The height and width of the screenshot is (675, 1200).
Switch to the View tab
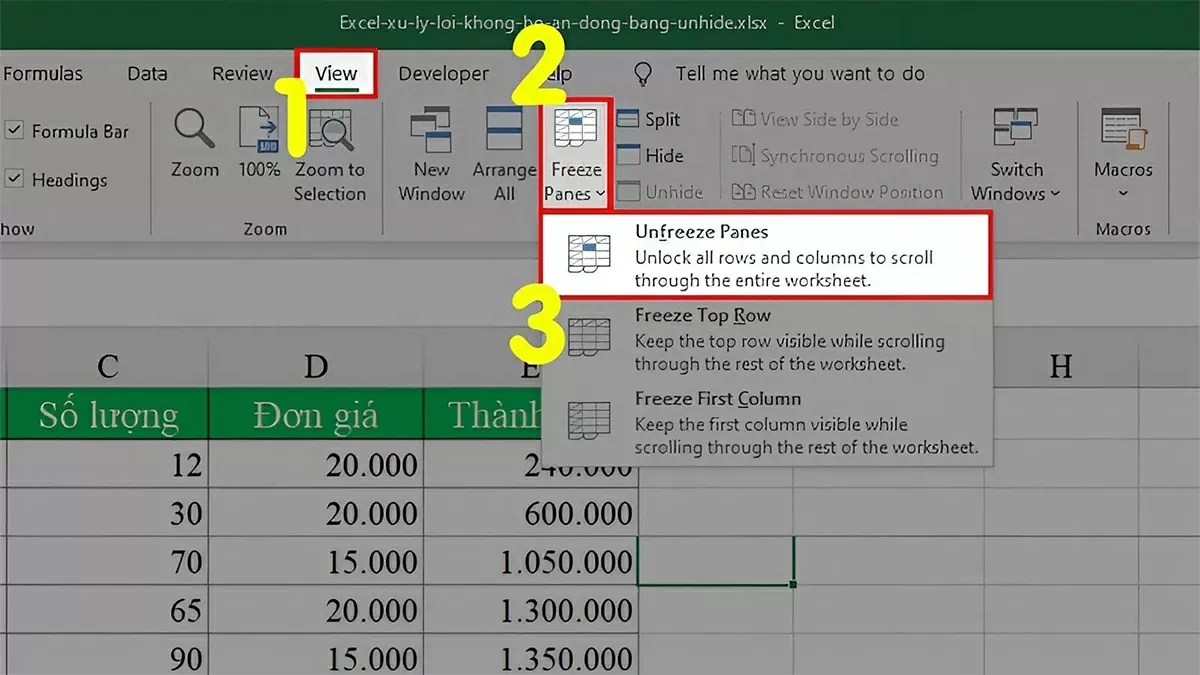337,73
